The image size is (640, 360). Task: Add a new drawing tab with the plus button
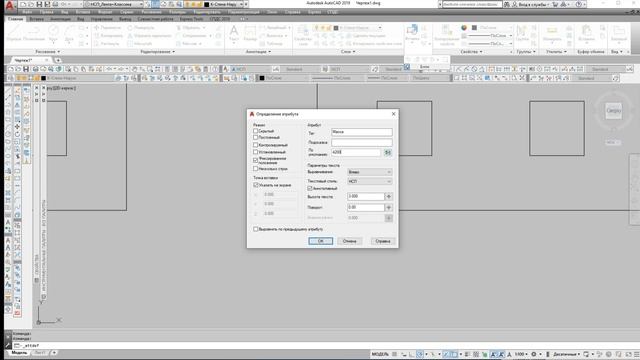click(x=58, y=60)
